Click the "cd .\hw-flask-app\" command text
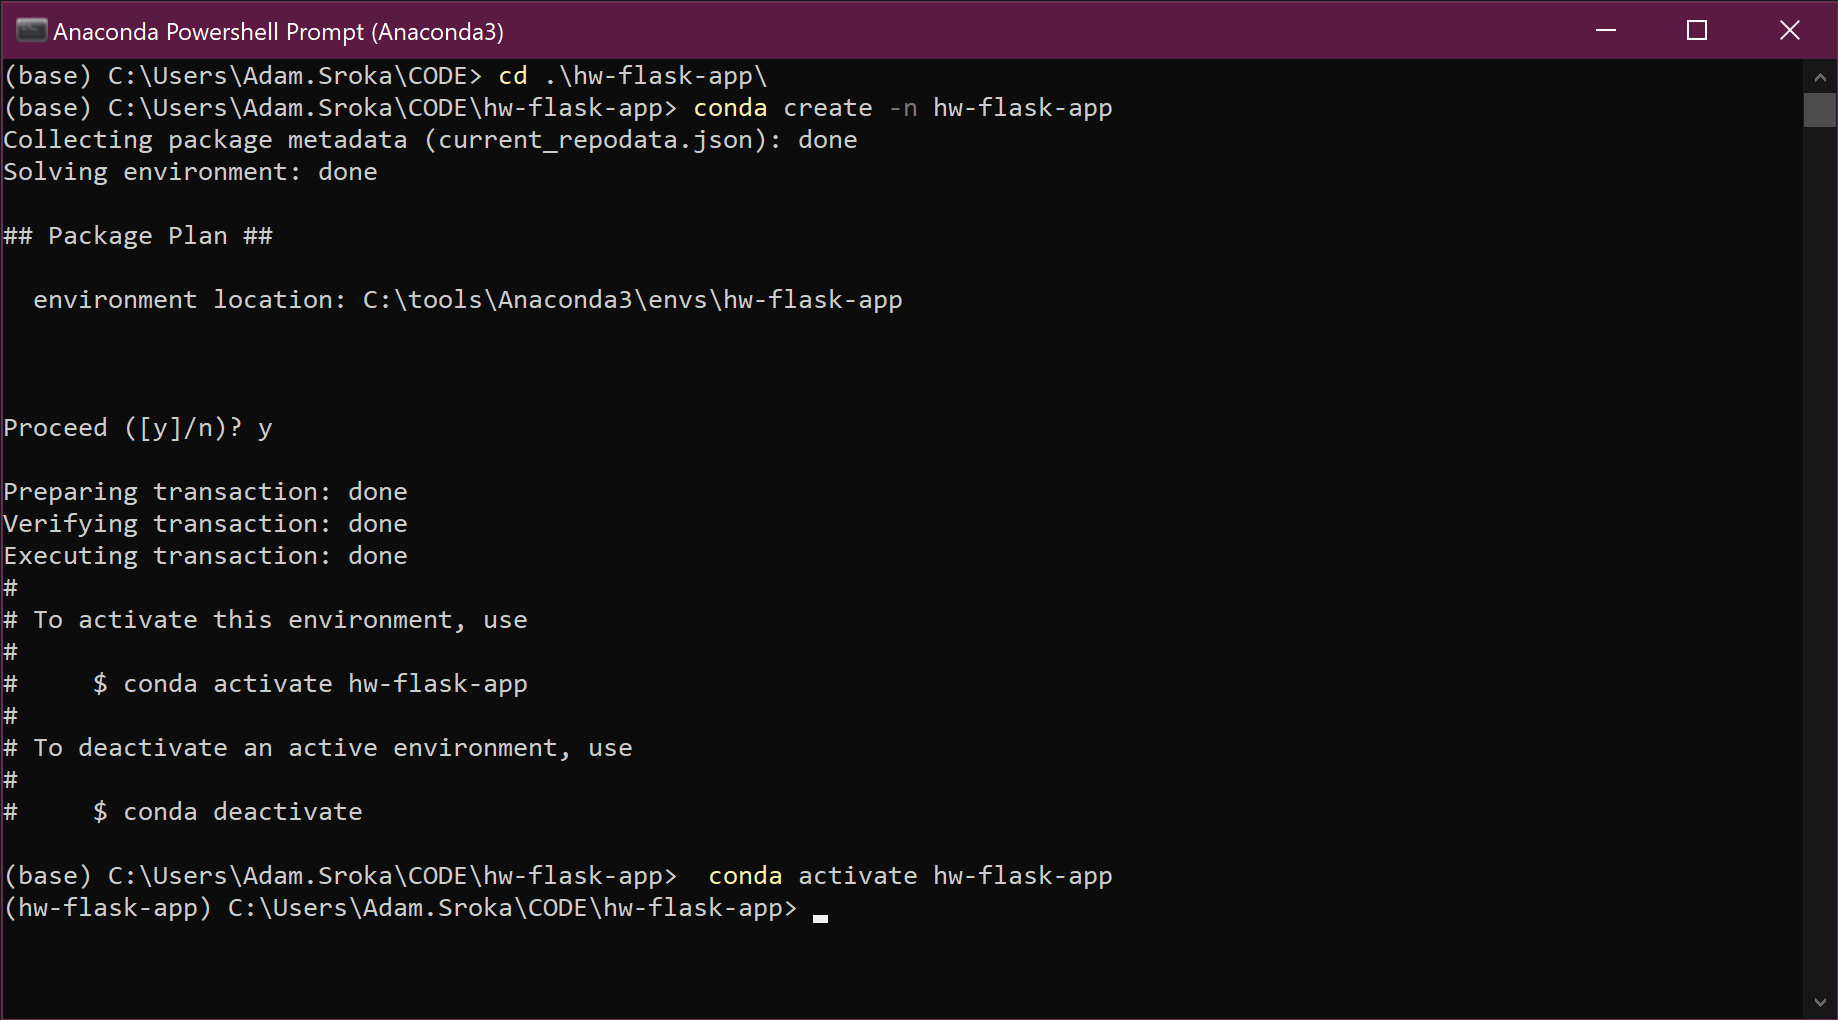This screenshot has height=1020, width=1838. (632, 76)
